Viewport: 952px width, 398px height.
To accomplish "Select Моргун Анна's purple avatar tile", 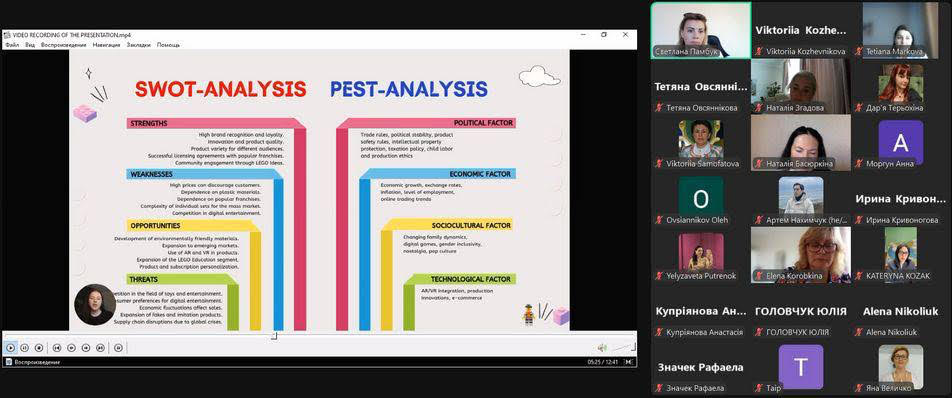I will [x=901, y=143].
